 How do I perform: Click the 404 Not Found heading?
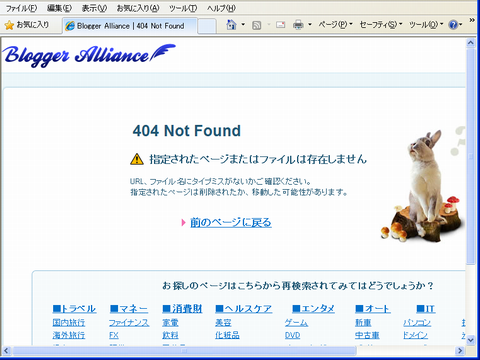[x=187, y=131]
